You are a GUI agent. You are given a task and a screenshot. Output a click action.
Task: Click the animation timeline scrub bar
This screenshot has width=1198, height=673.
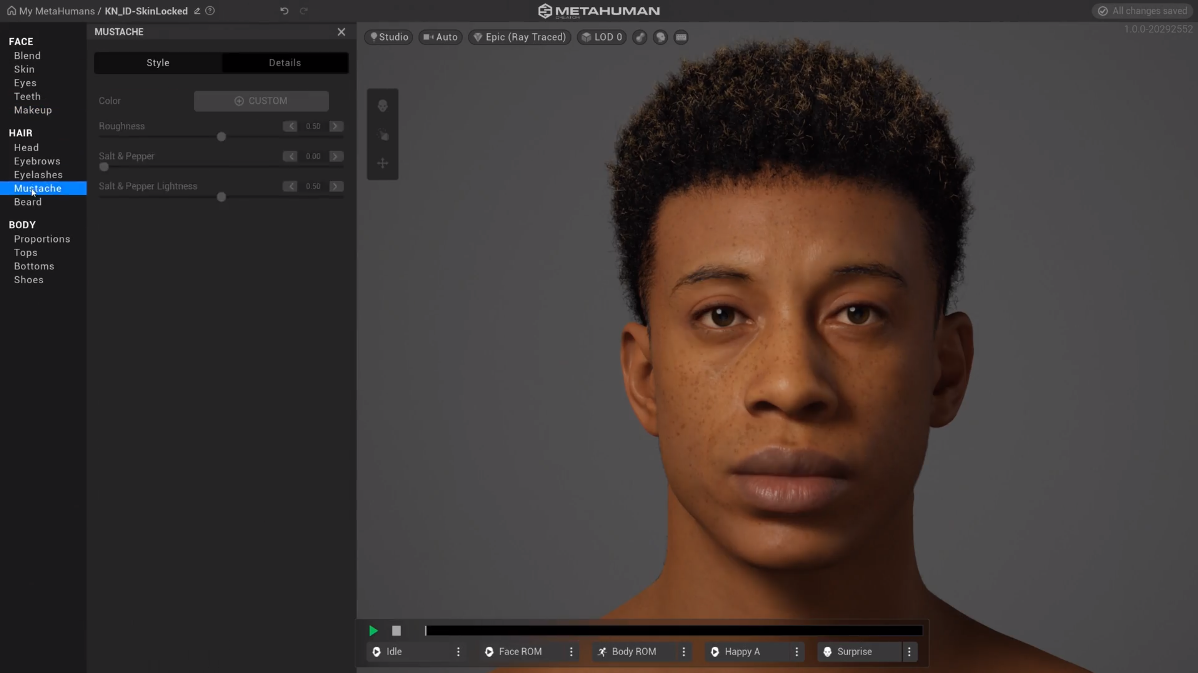(674, 630)
